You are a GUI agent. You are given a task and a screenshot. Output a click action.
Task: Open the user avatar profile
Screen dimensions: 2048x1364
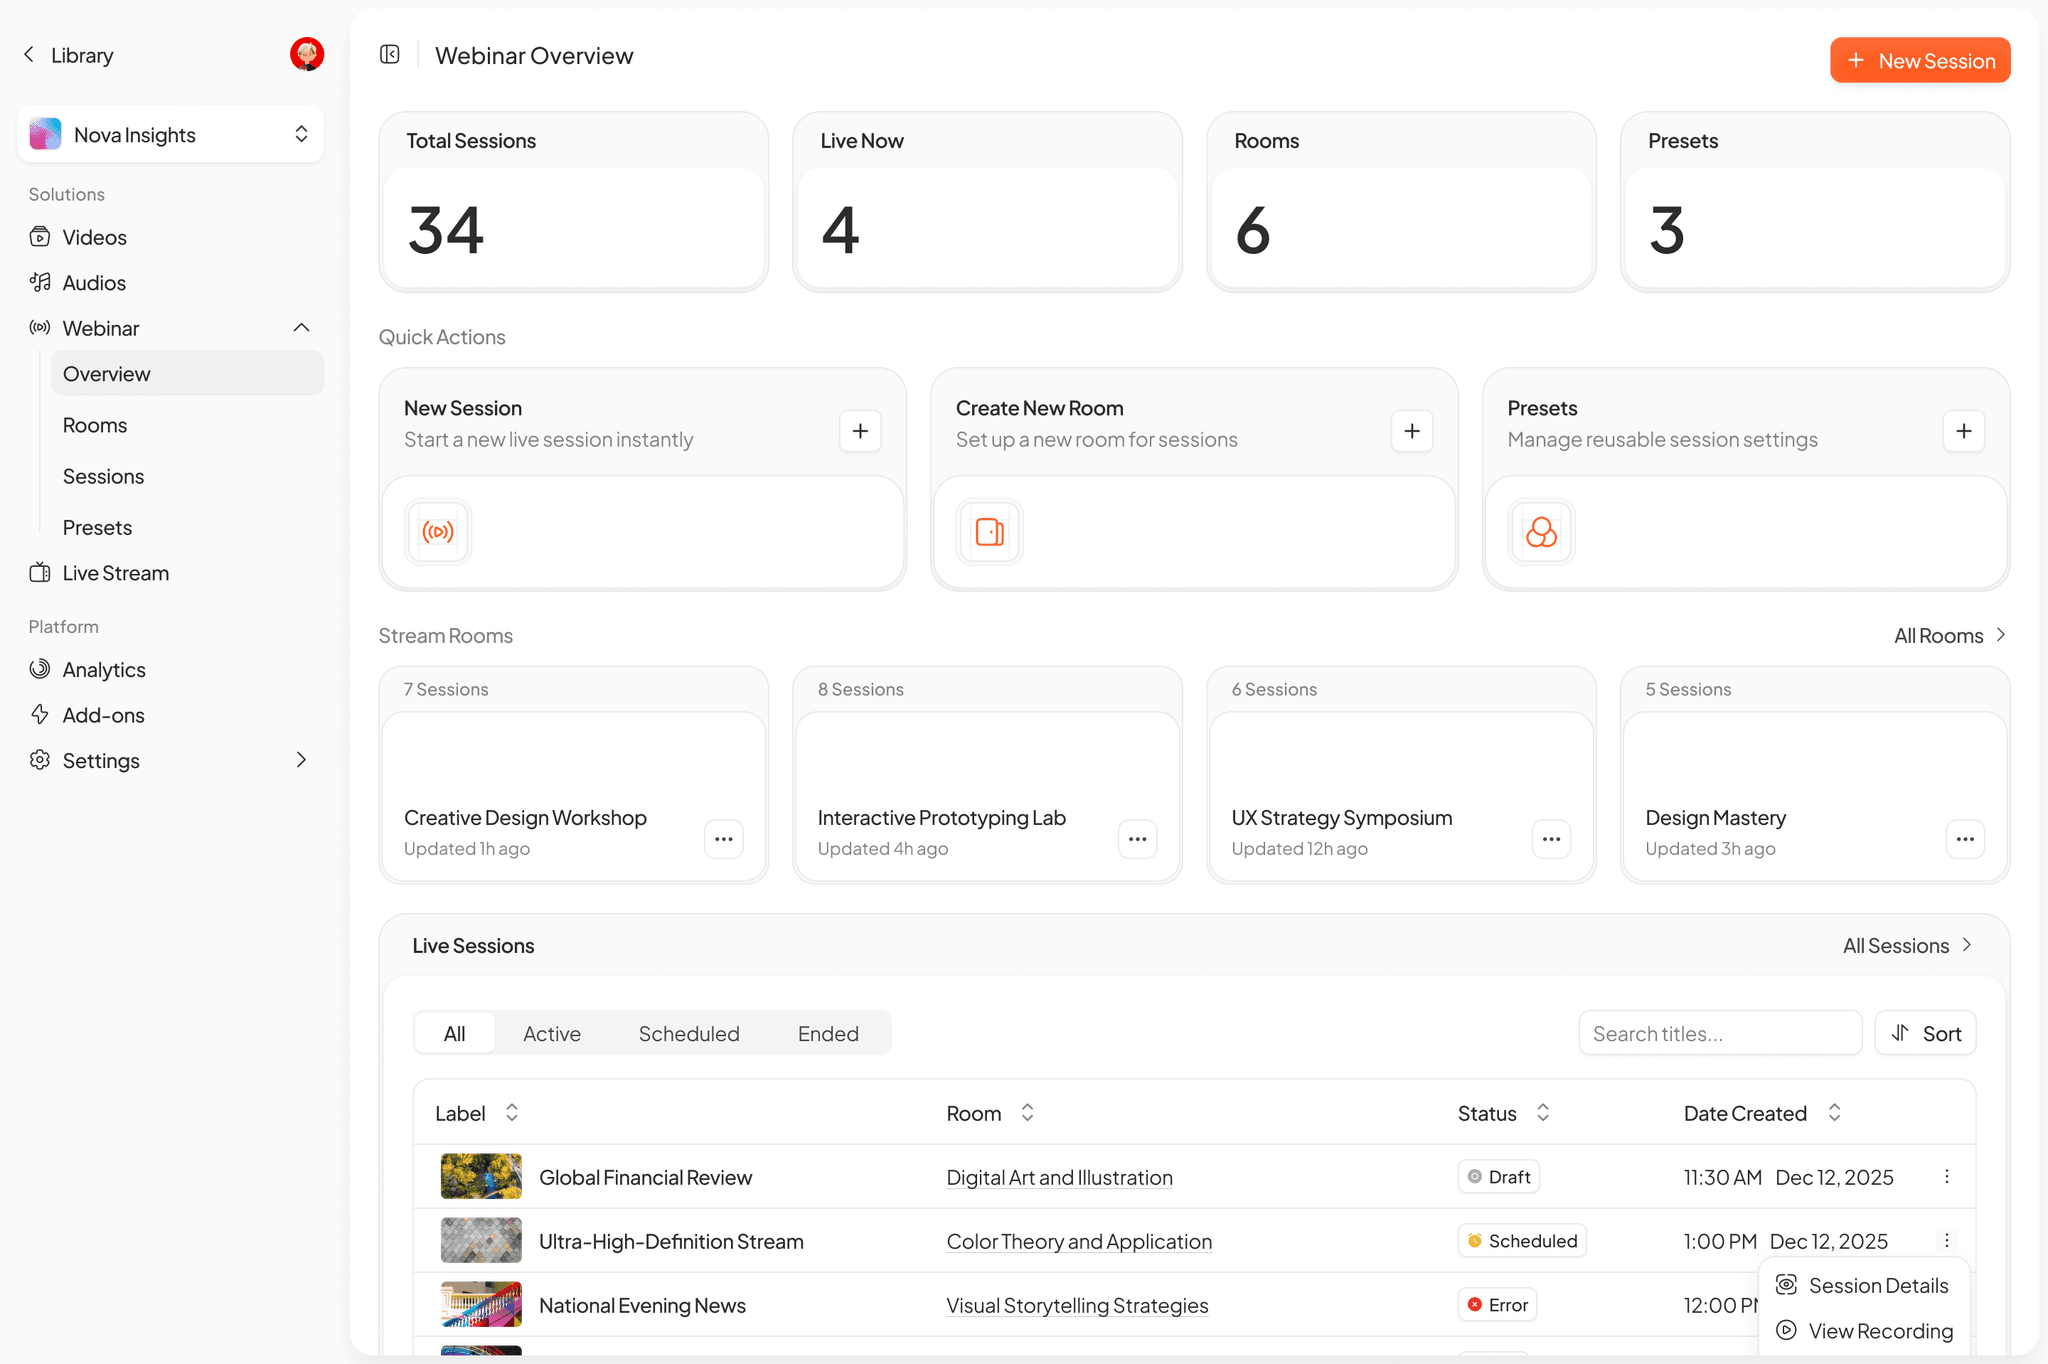307,54
